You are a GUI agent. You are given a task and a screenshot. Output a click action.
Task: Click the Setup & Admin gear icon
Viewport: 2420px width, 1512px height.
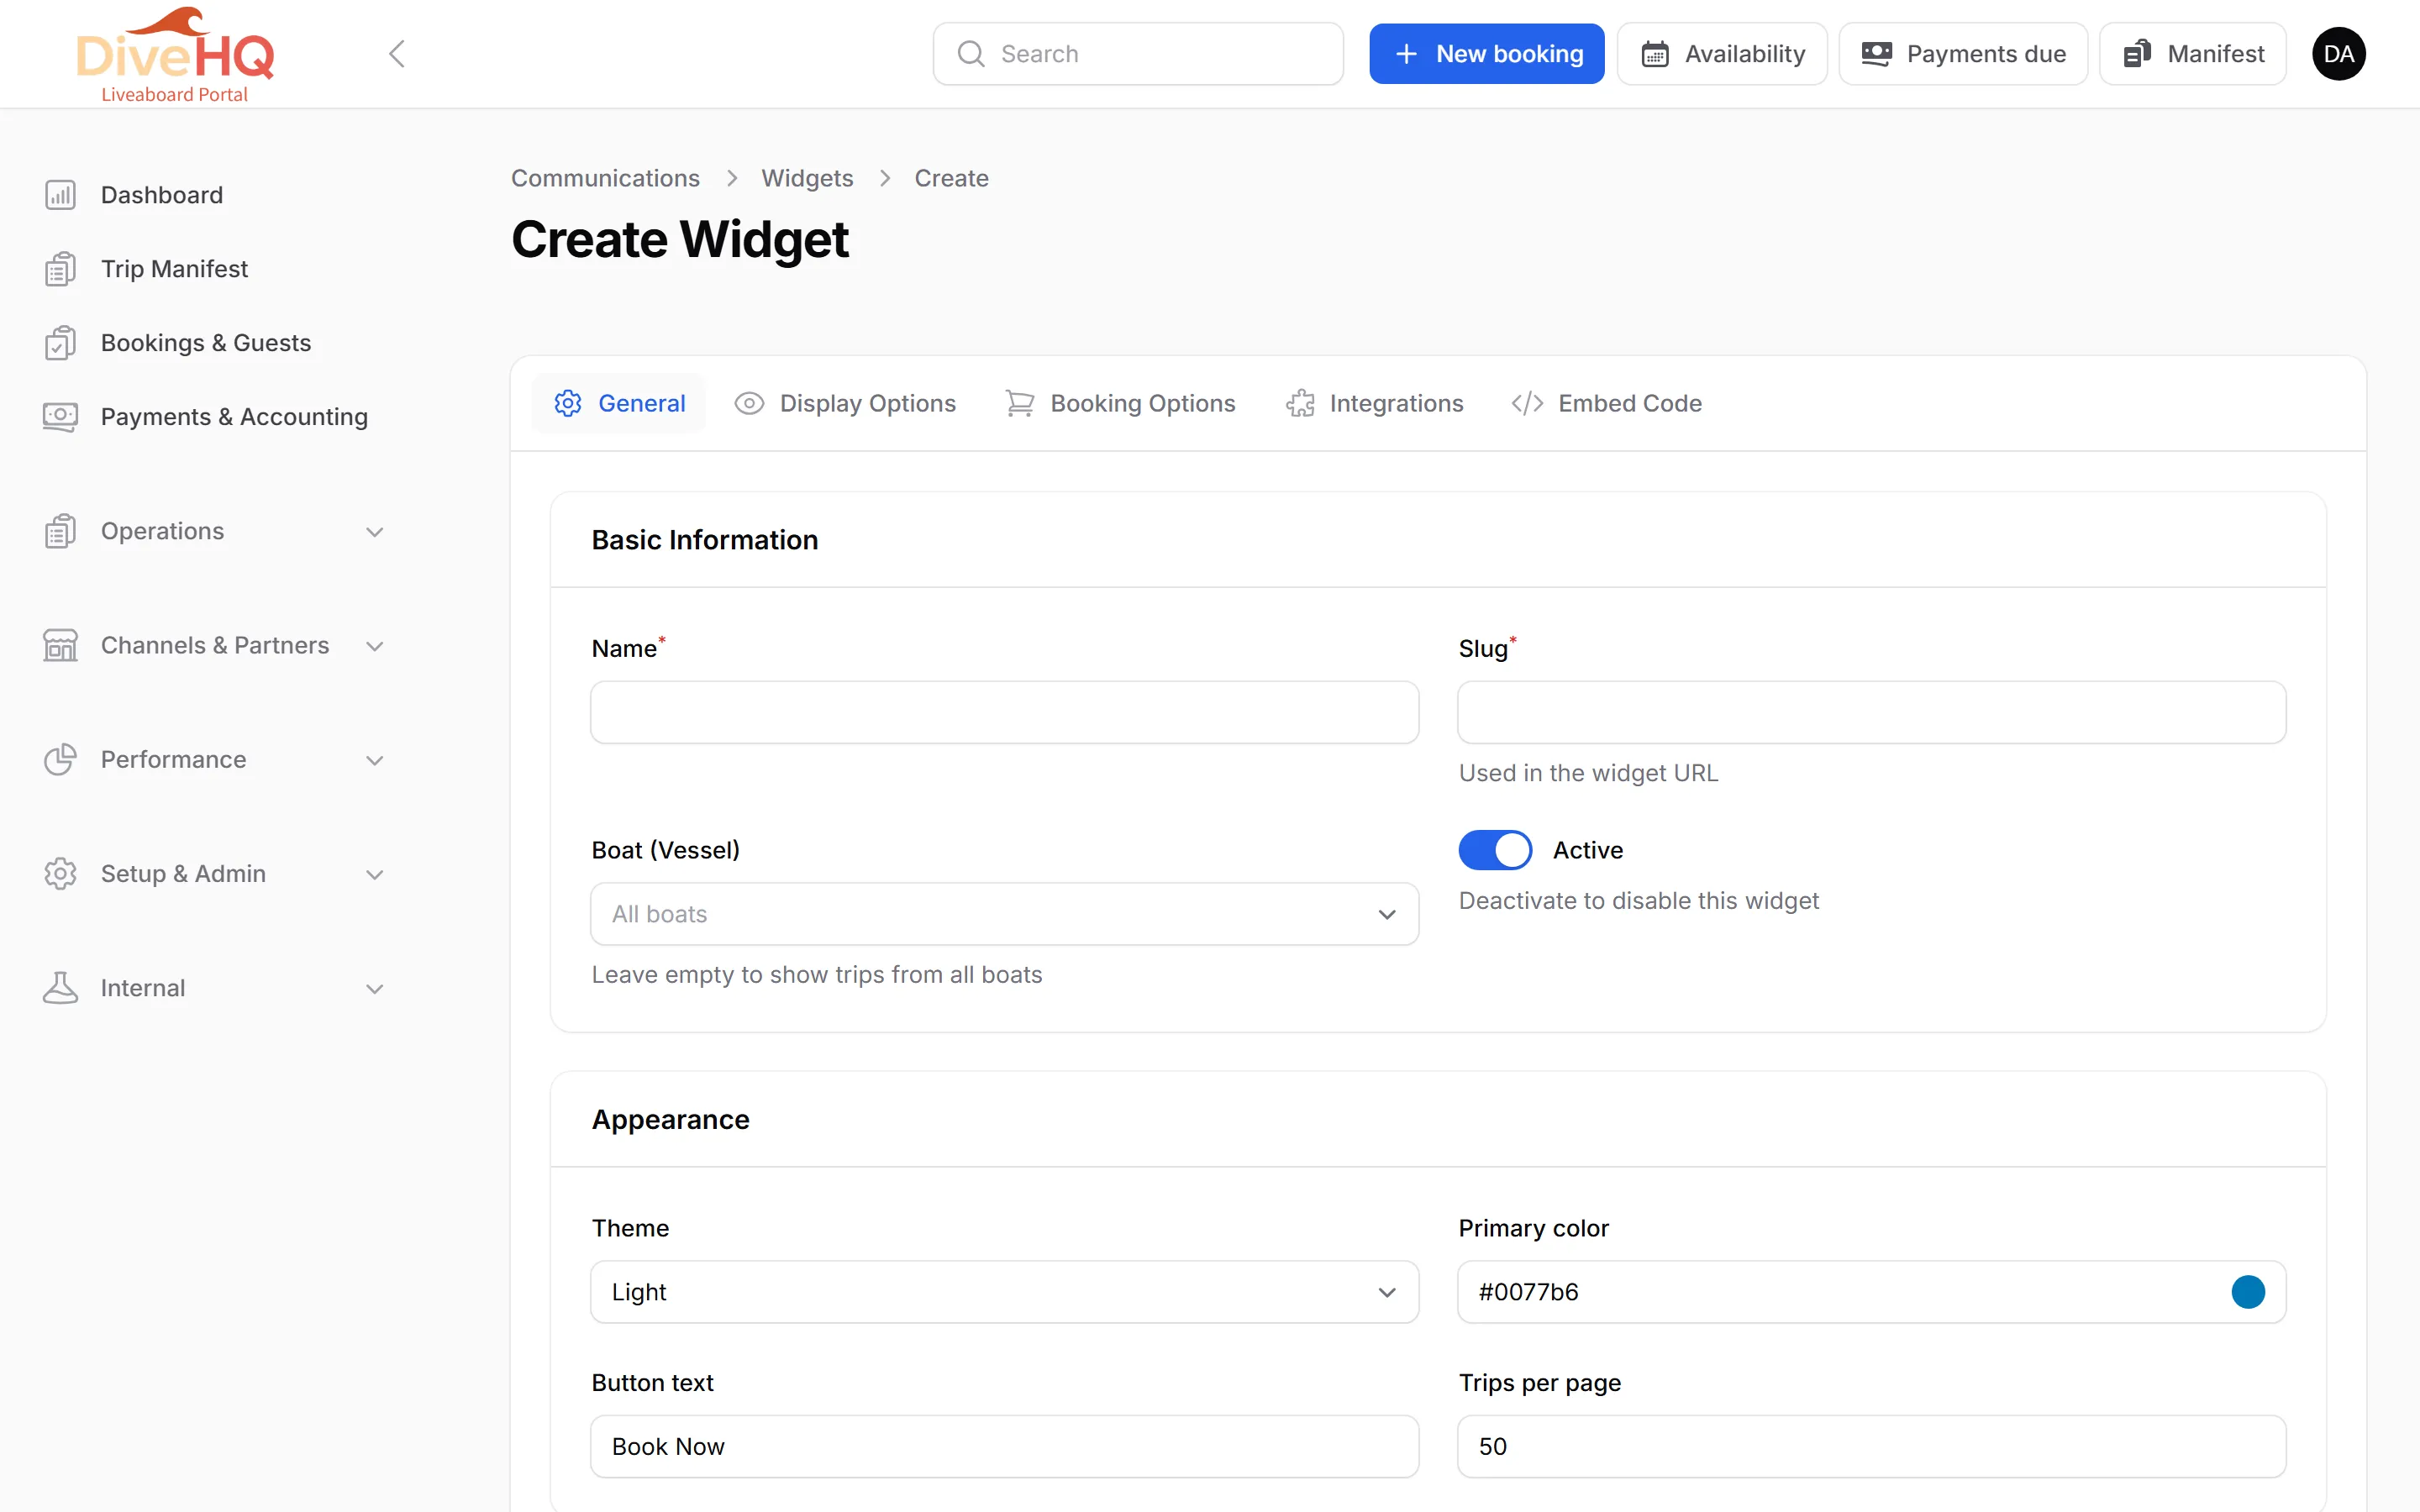coord(60,873)
